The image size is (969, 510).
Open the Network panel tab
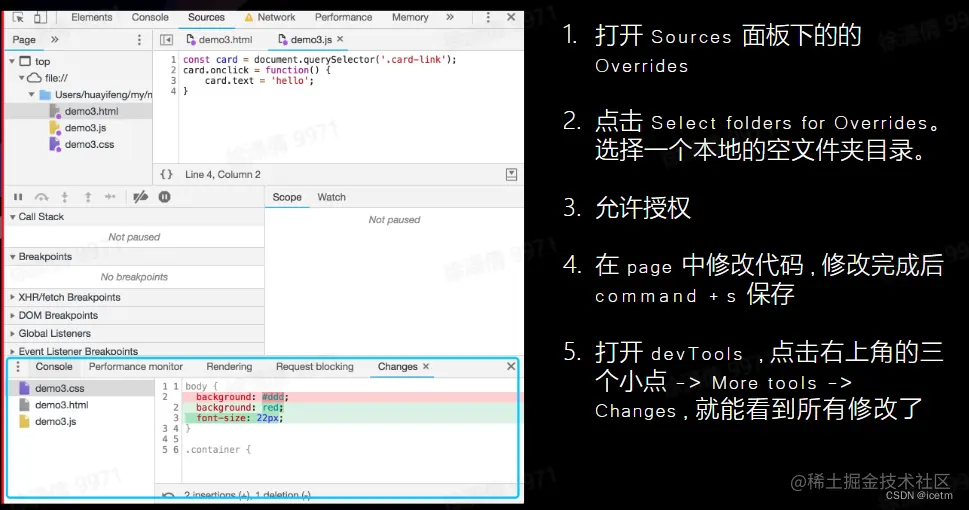(x=270, y=17)
